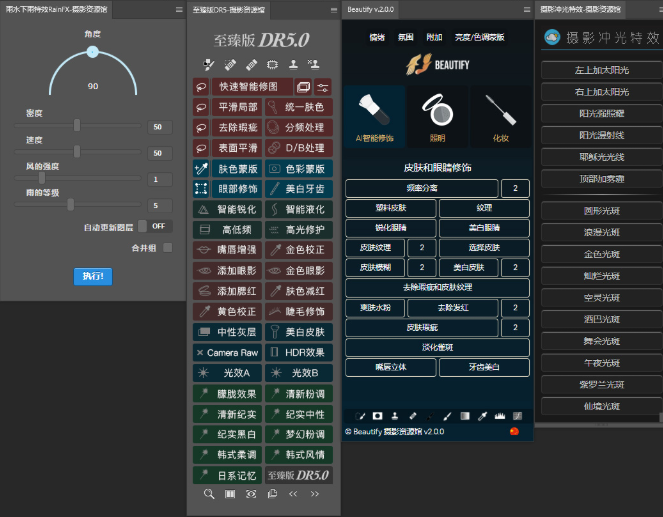Click the number field beside 去除发红
Screen dimensions: 663x517
[x=515, y=308]
